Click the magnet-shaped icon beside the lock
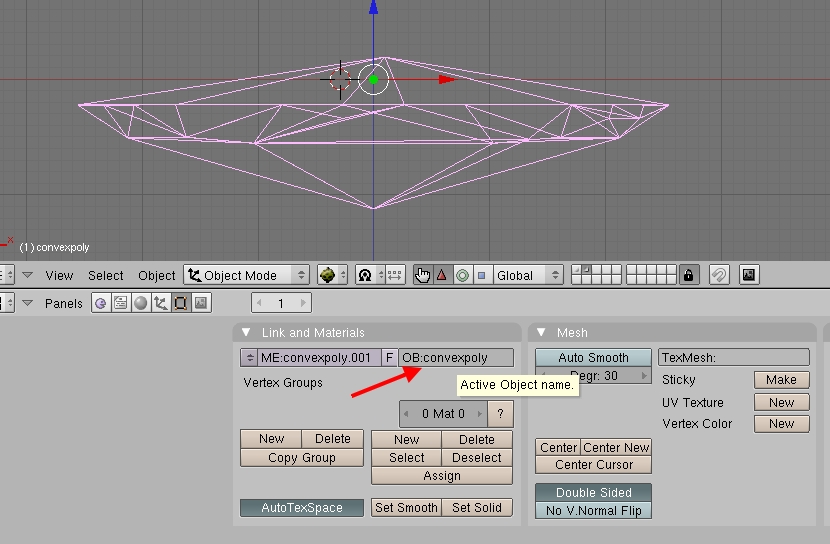Image resolution: width=830 pixels, height=544 pixels. (x=719, y=275)
